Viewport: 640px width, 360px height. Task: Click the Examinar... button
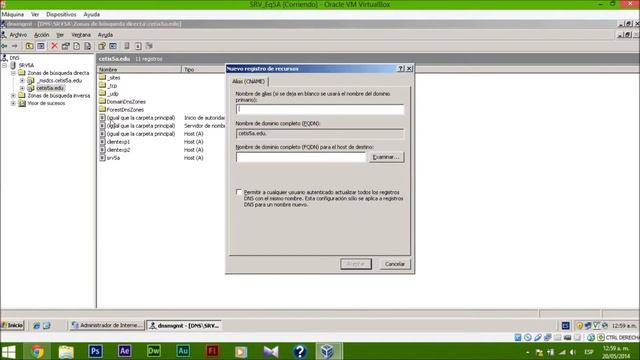[386, 157]
